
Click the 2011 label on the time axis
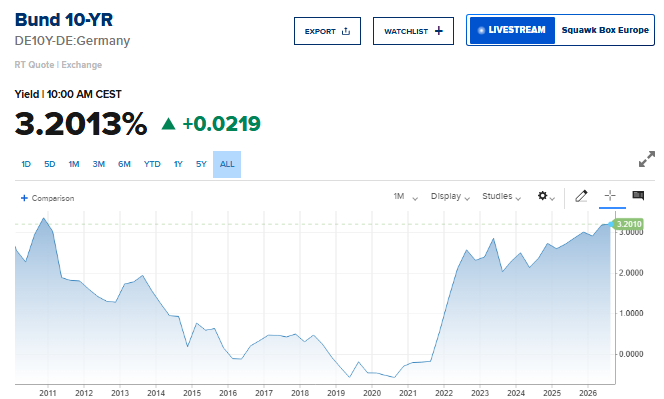[48, 393]
